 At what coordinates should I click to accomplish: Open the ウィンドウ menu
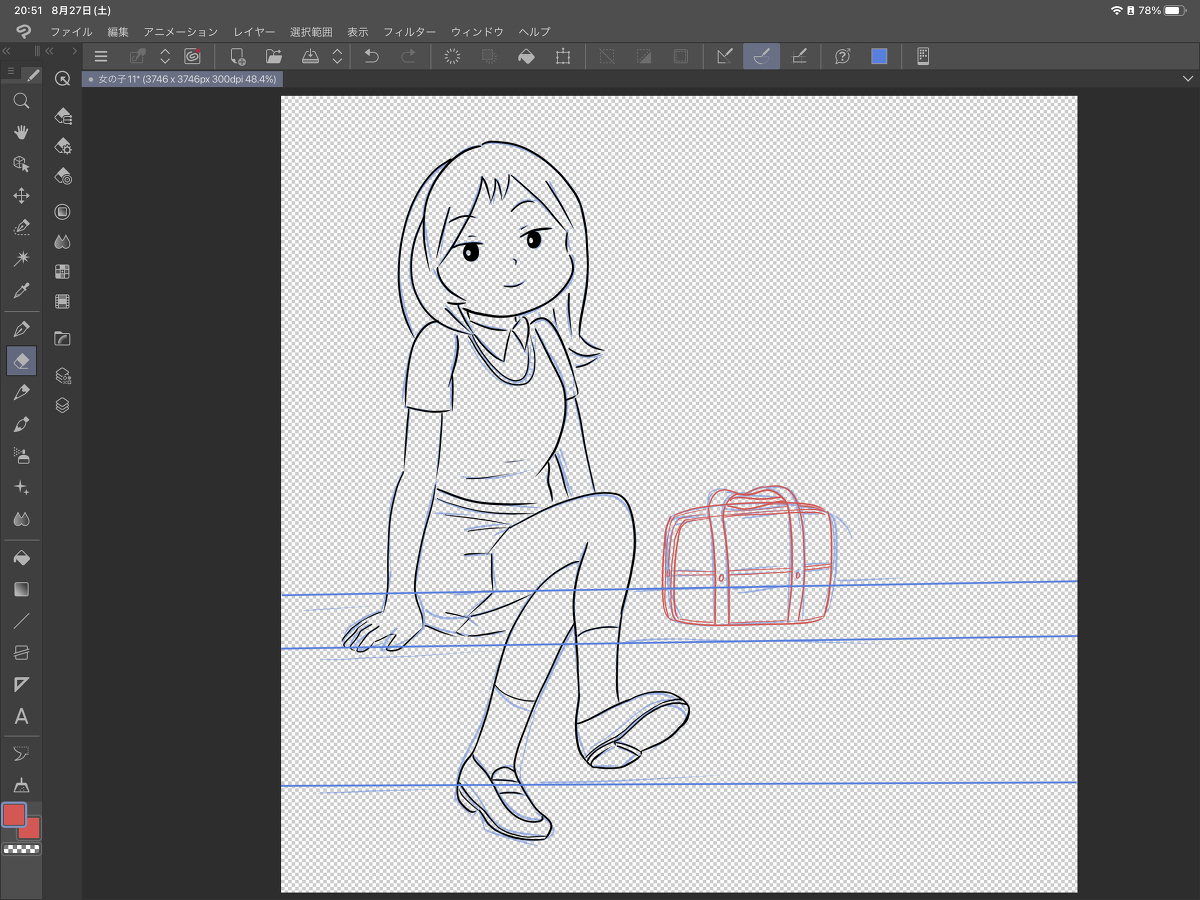tap(477, 32)
